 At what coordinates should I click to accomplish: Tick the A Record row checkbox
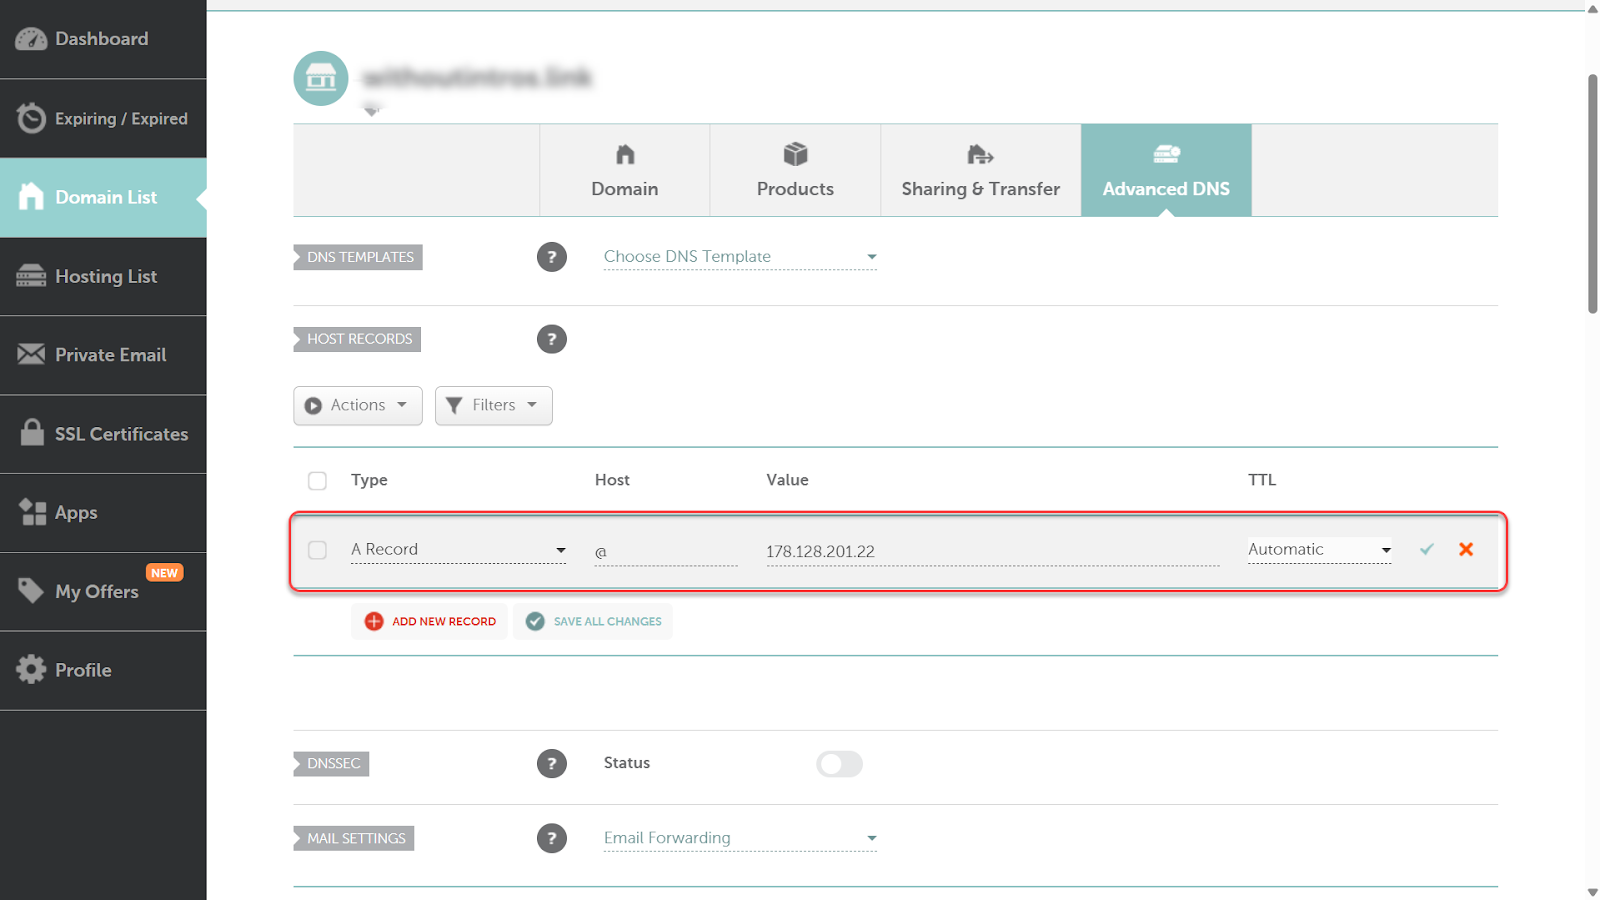coord(318,550)
